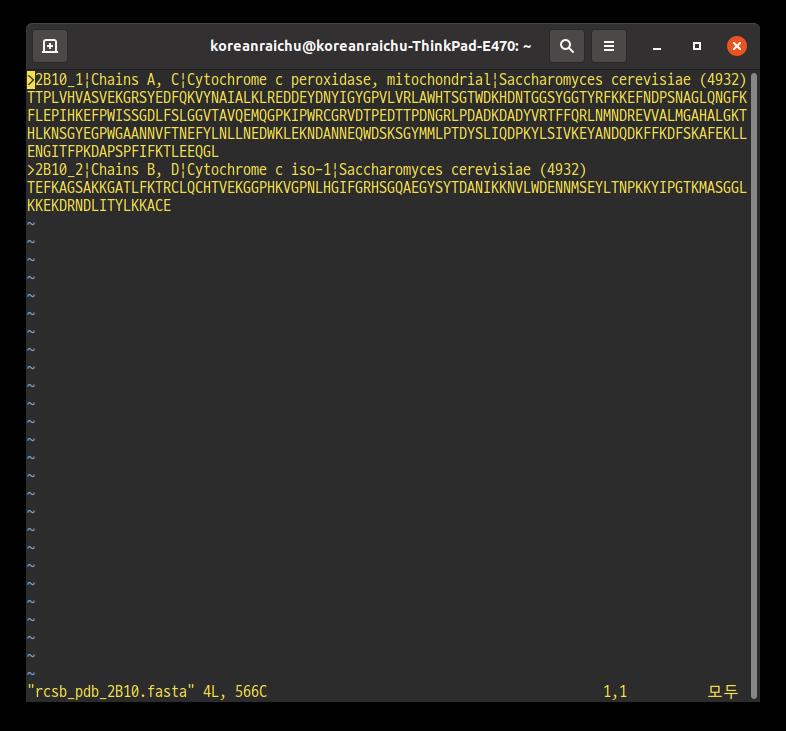Image resolution: width=786 pixels, height=731 pixels.
Task: Click the sequence line starting with TTPLVHVASVEKGRSYEDF
Action: (x=386, y=98)
